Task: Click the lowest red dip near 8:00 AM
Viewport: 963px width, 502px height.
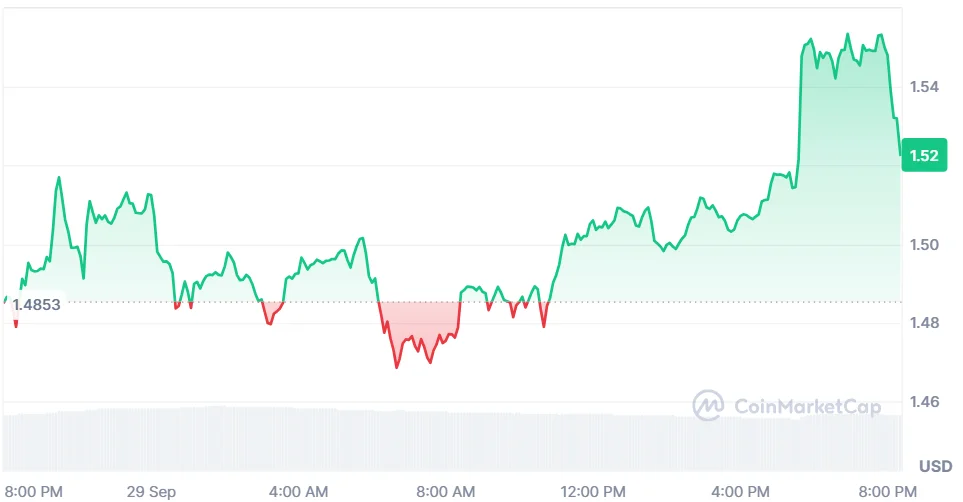Action: click(397, 367)
